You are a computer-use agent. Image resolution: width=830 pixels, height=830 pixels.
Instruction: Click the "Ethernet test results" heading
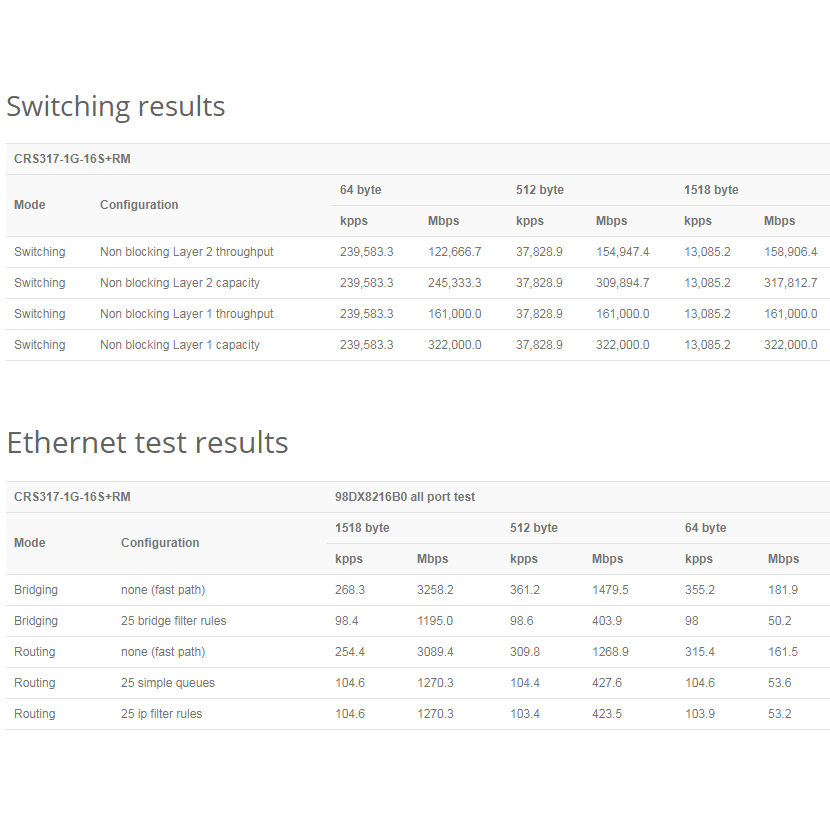point(147,442)
